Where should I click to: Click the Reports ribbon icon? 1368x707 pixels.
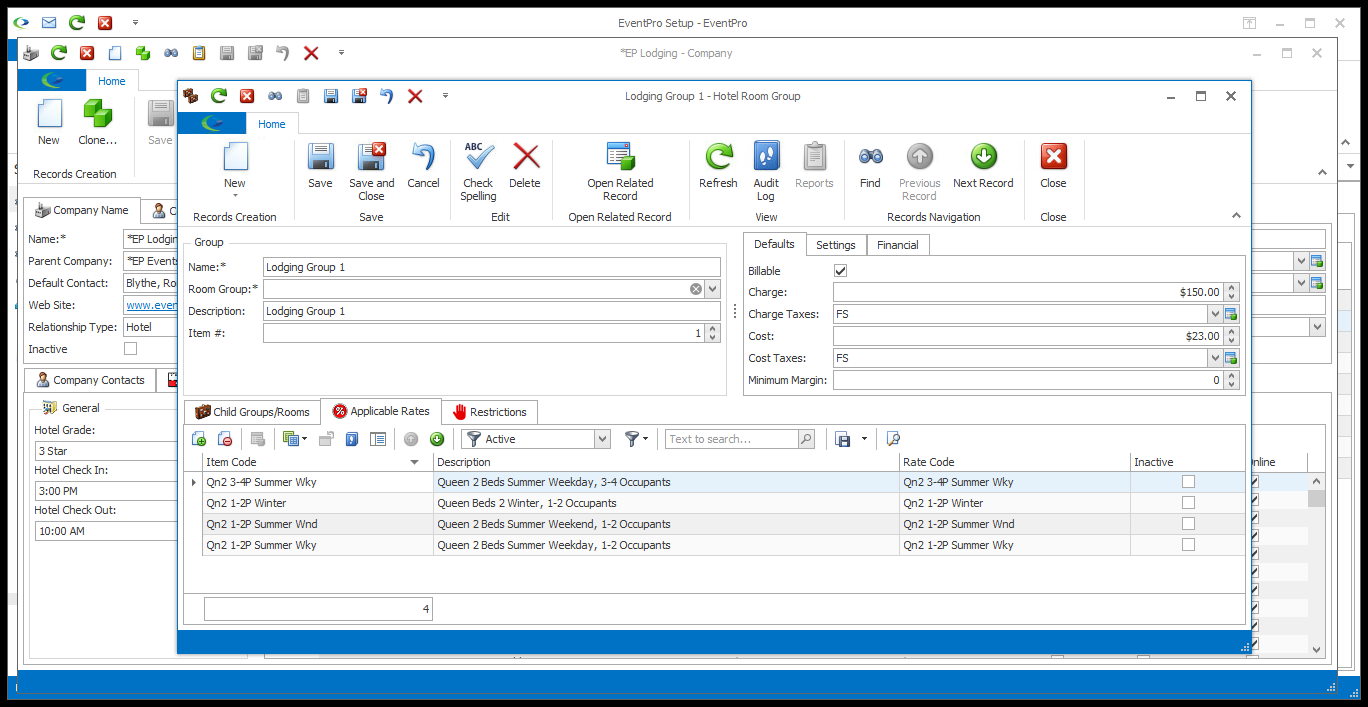(x=814, y=166)
